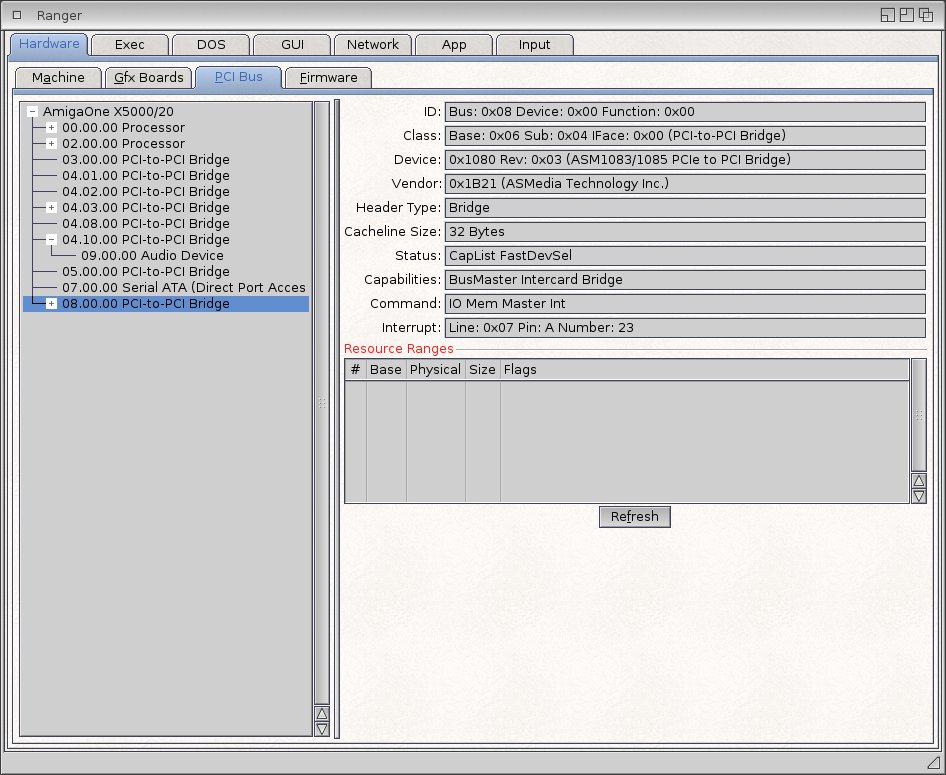
Task: Expand the 08.00.00 PCI-to-PCI Bridge node
Action: pos(52,304)
